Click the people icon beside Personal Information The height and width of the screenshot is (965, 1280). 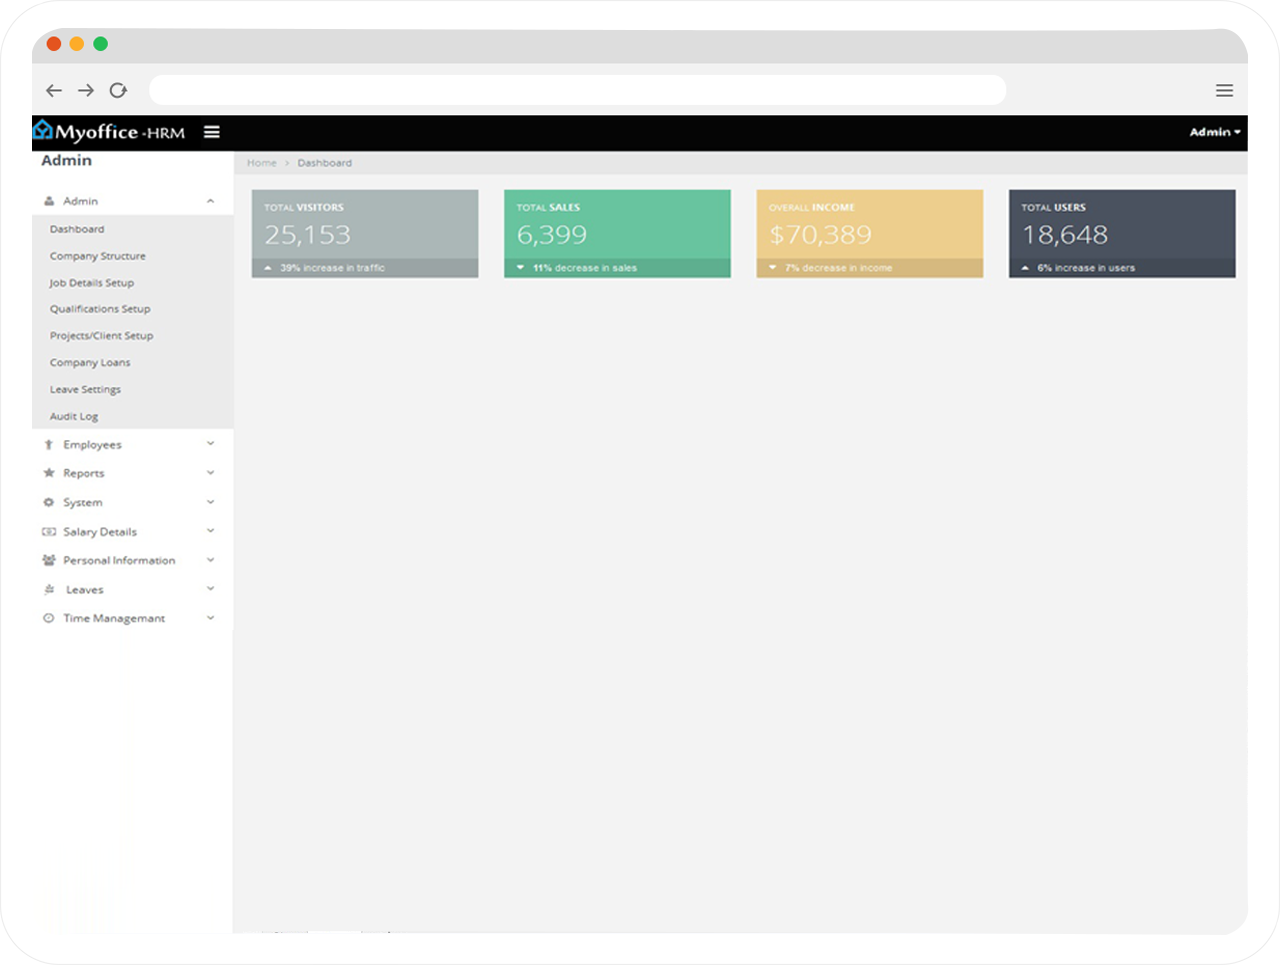[48, 561]
